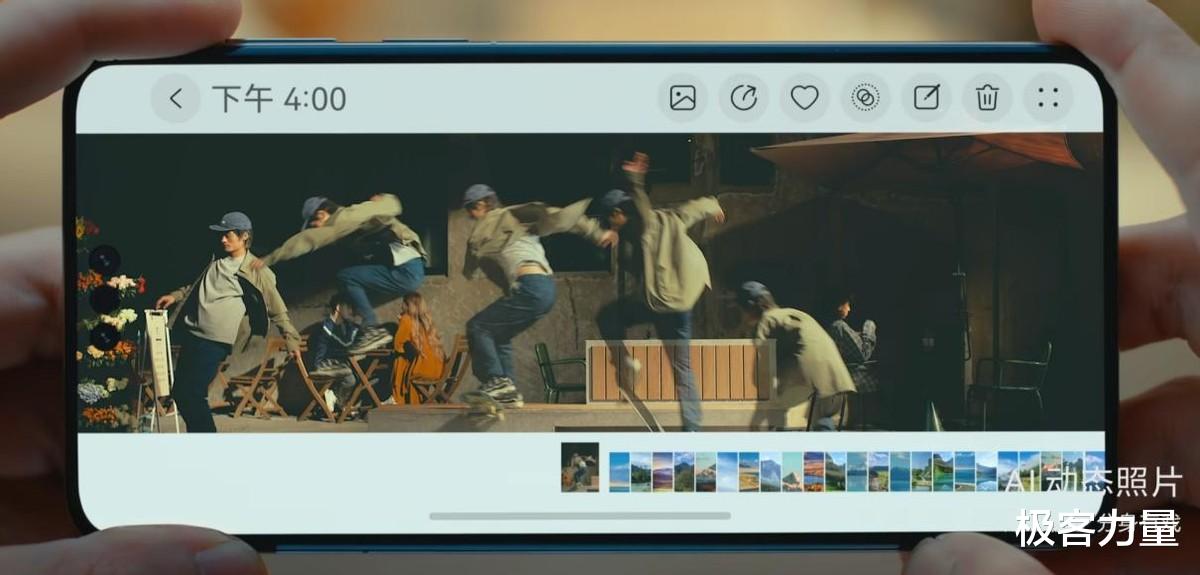Tap the back arrow button

pos(176,98)
